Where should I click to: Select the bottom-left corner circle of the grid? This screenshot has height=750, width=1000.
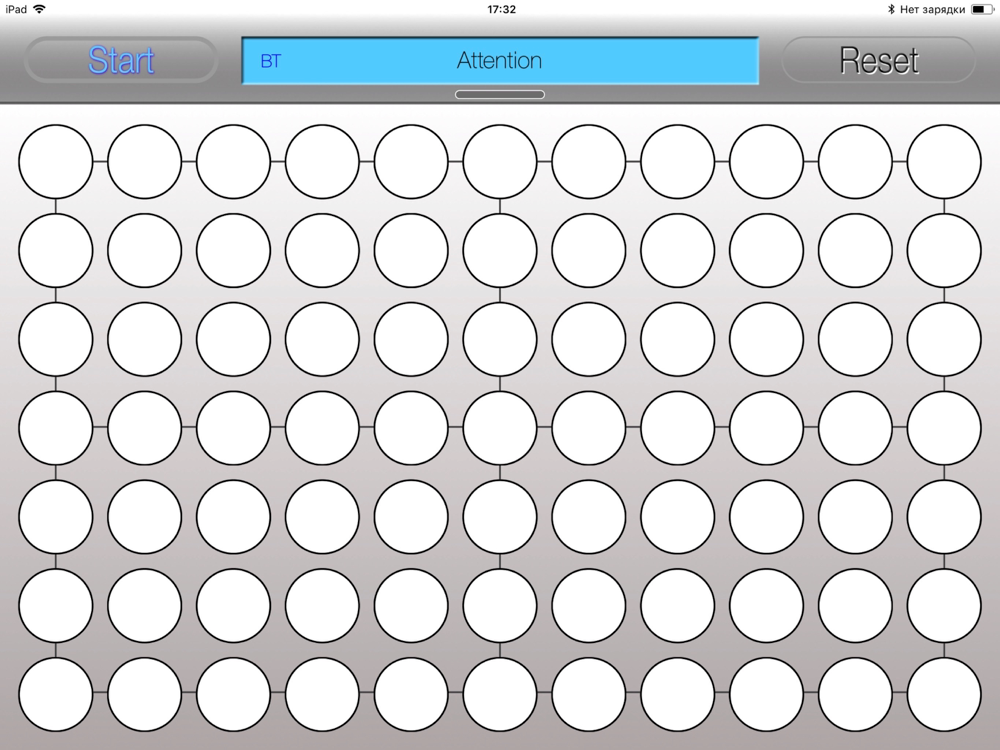[x=55, y=694]
